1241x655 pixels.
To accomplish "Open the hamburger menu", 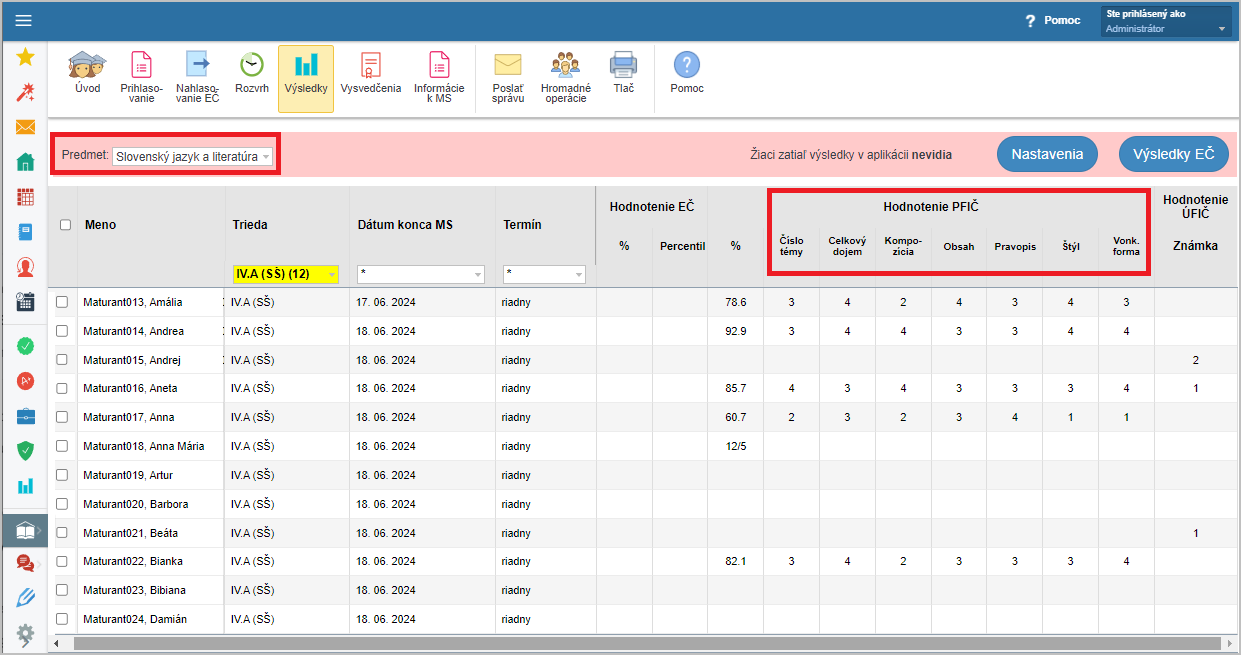I will pos(24,21).
